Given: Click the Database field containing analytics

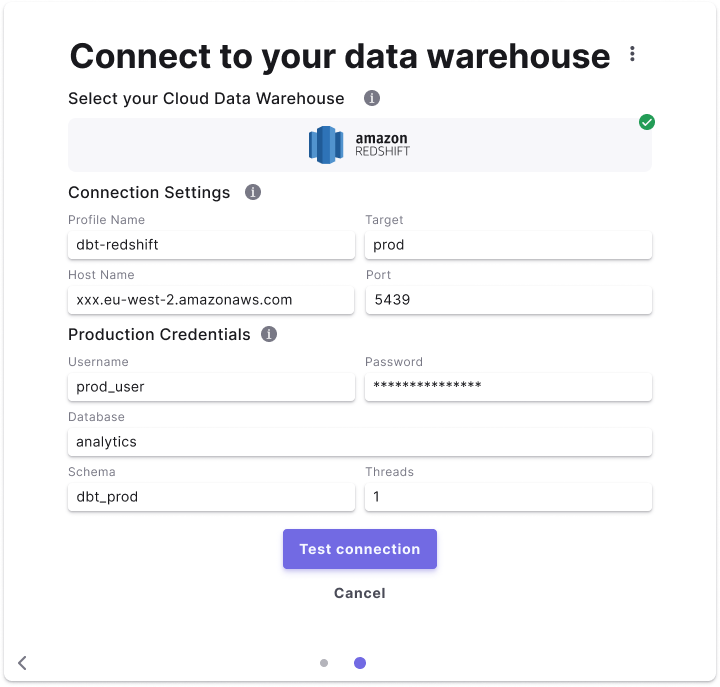Looking at the screenshot, I should pos(359,442).
